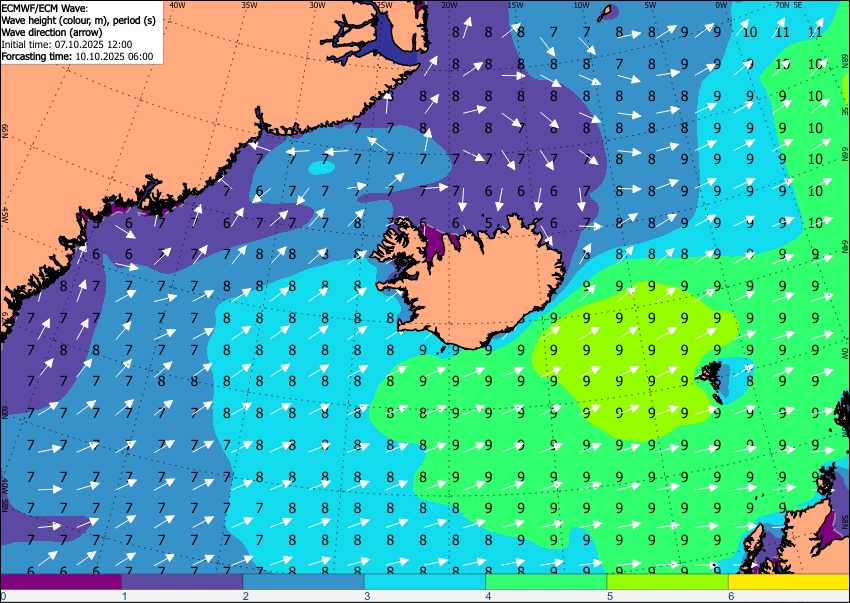Click the '35W' longitude label
The width and height of the screenshot is (850, 603).
[249, 5]
